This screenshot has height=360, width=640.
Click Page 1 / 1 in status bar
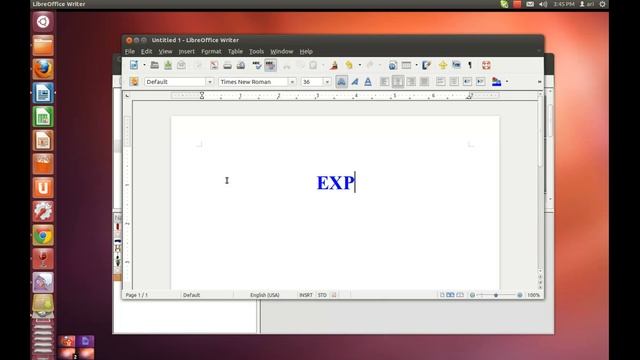tap(137, 295)
